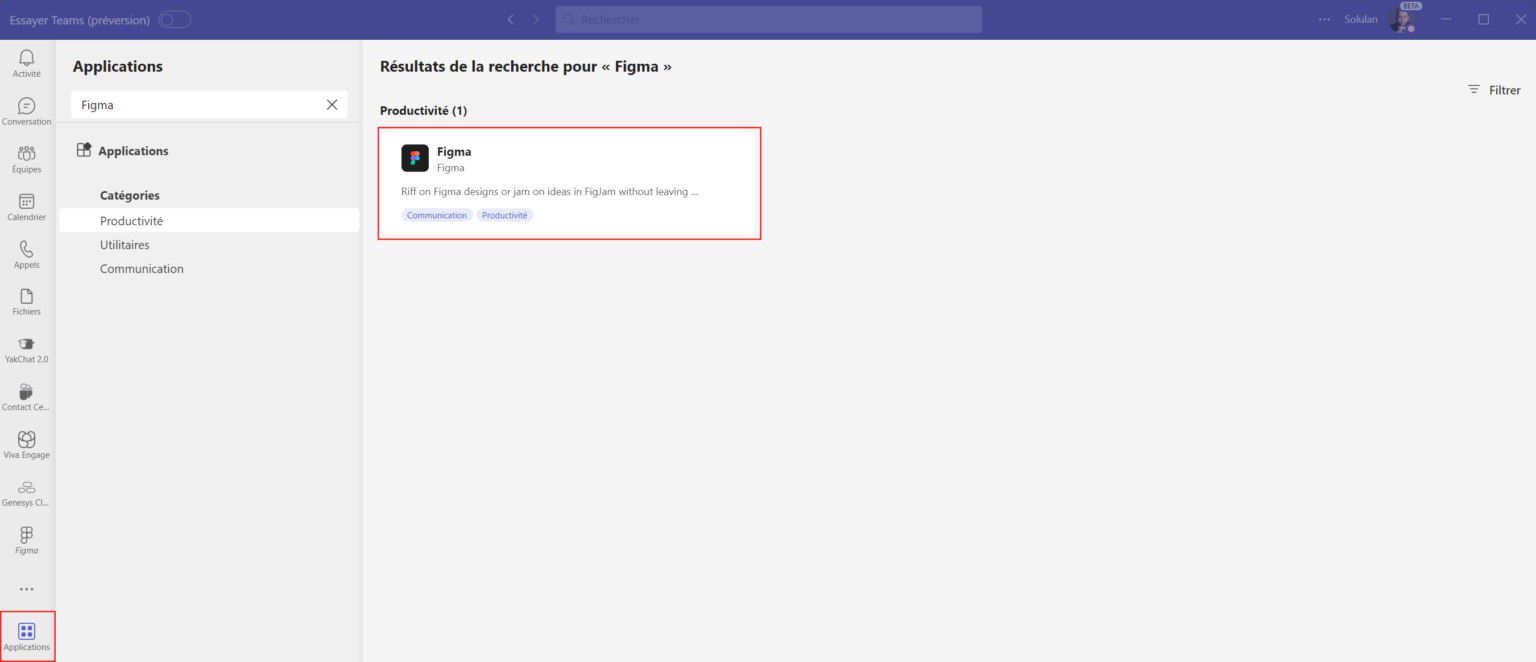
Task: Open Genesys Cloud from the left rail
Action: [x=26, y=489]
